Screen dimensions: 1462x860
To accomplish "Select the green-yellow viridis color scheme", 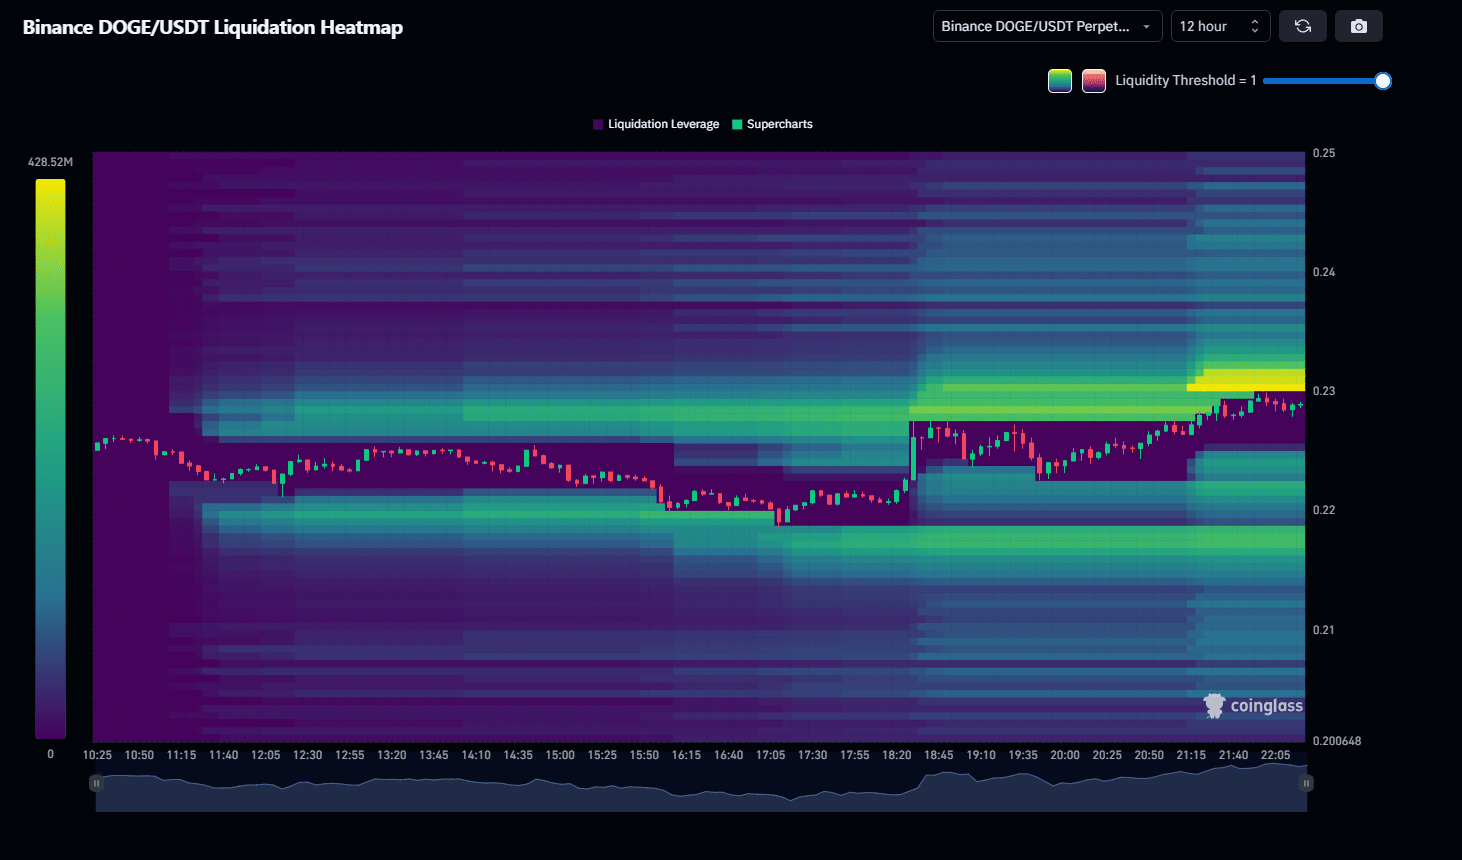I will click(1060, 81).
